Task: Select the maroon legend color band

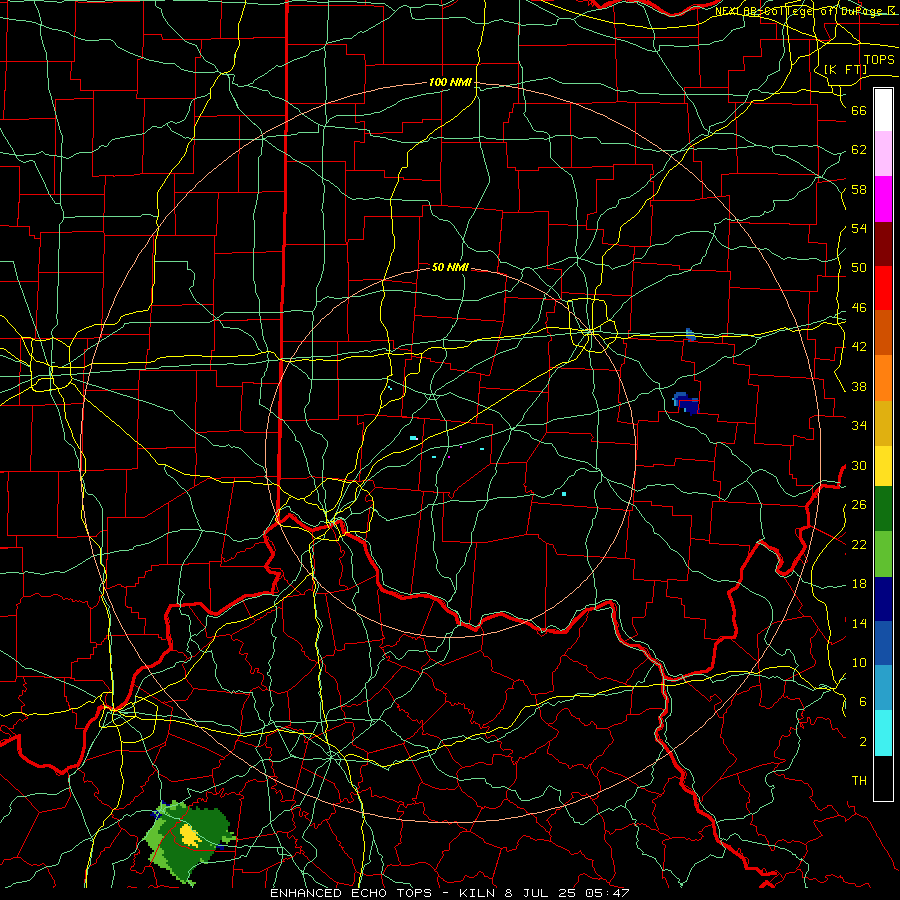Action: pos(883,244)
